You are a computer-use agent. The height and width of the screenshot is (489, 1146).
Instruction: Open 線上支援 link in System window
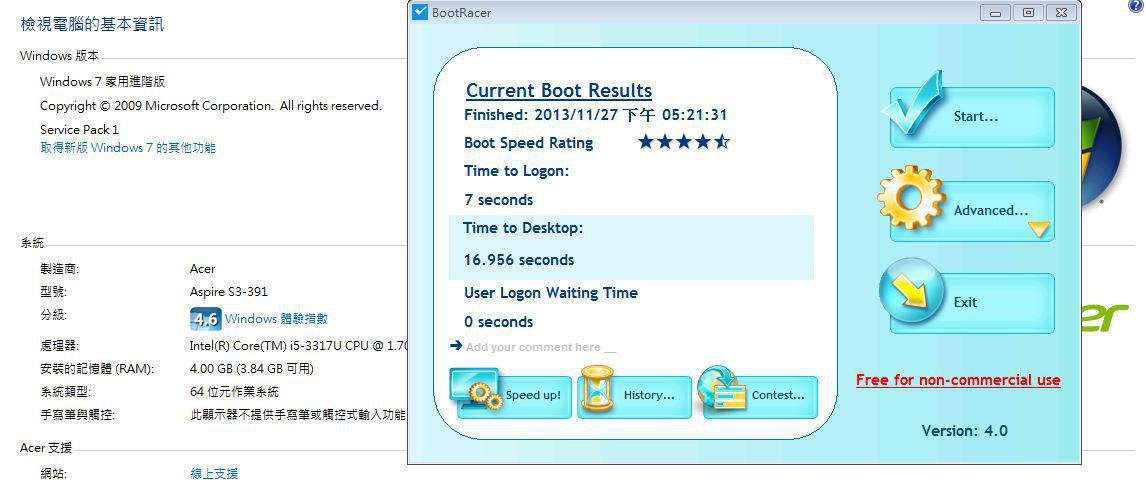tap(214, 474)
